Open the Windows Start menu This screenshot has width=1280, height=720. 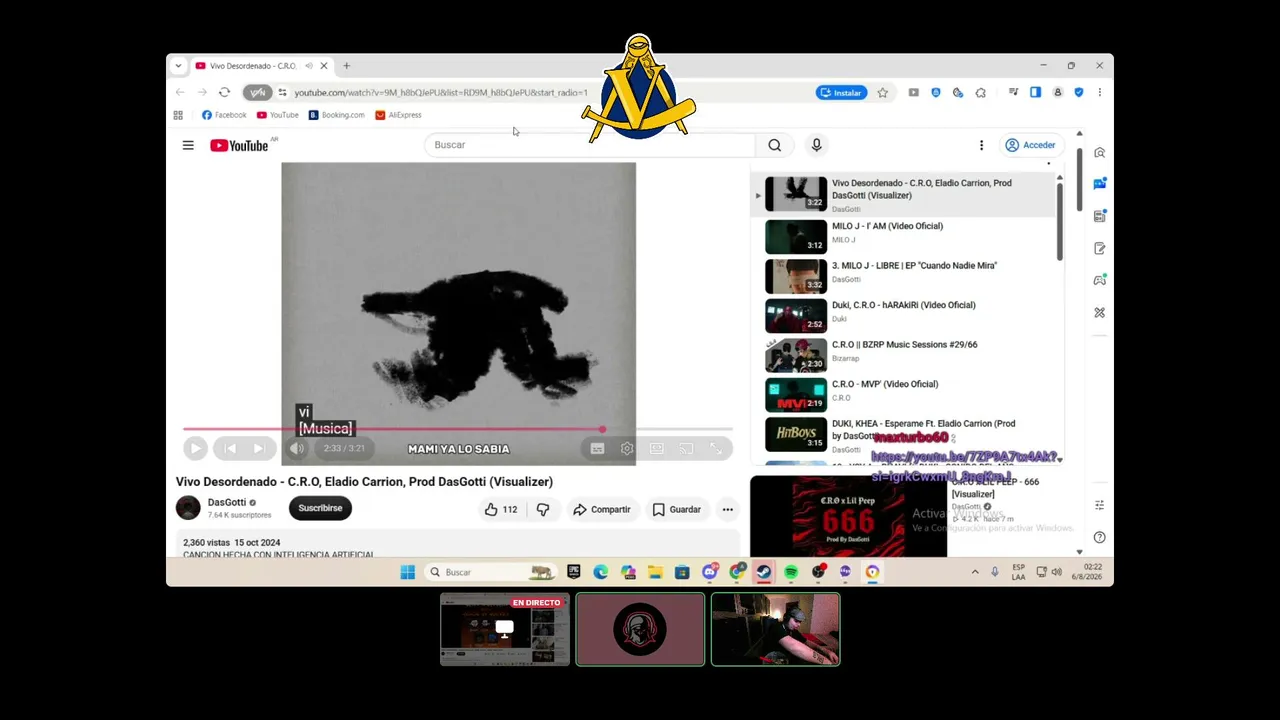[x=408, y=572]
